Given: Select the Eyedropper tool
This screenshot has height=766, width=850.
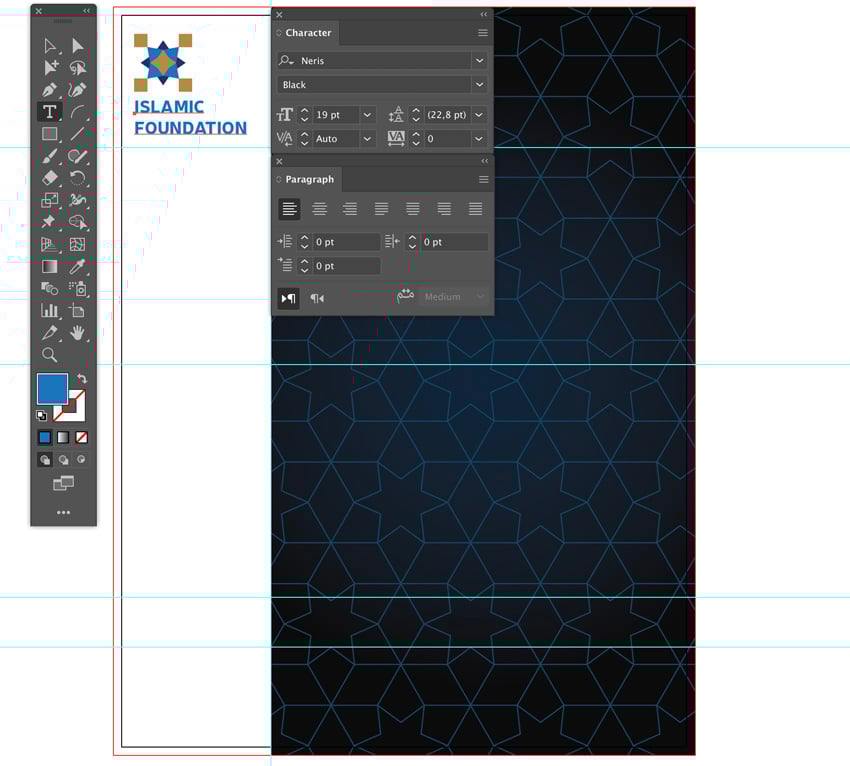Looking at the screenshot, I should (78, 266).
